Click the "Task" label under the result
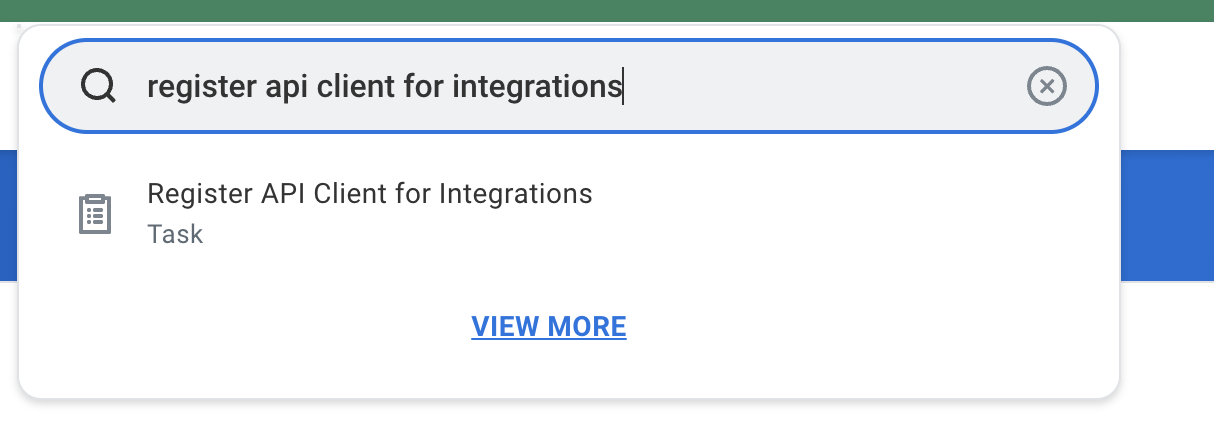 point(175,234)
